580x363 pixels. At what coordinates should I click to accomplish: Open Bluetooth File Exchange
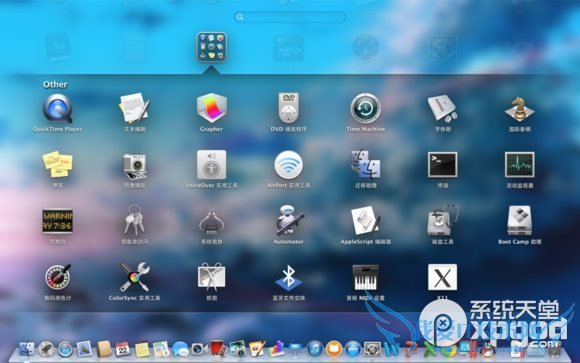pyautogui.click(x=289, y=277)
